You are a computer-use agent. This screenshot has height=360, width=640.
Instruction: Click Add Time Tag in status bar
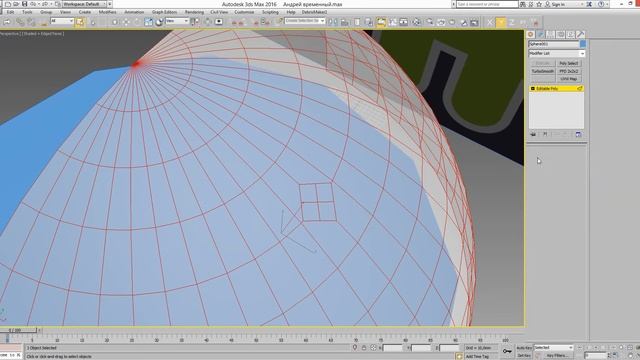[x=477, y=356]
